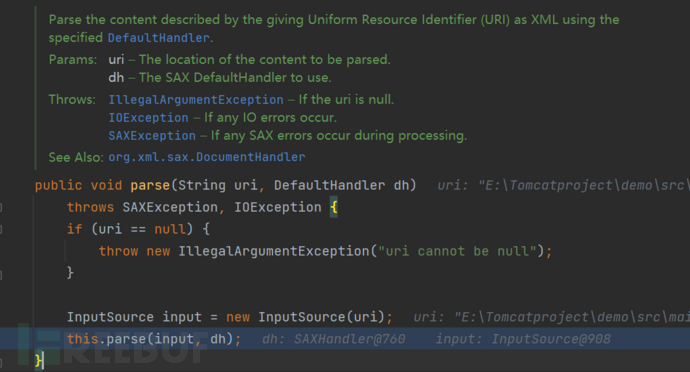Click the this.parse(input, dh) call
Image resolution: width=690 pixels, height=372 pixels.
(150, 339)
